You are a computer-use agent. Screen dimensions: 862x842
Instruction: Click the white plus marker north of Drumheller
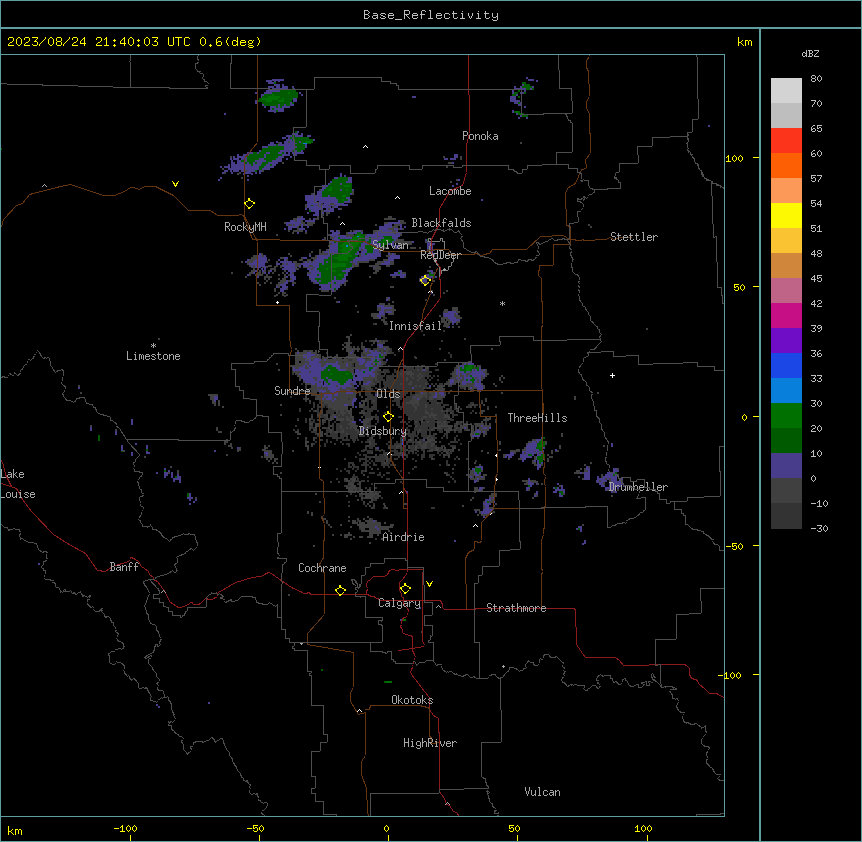coord(612,375)
